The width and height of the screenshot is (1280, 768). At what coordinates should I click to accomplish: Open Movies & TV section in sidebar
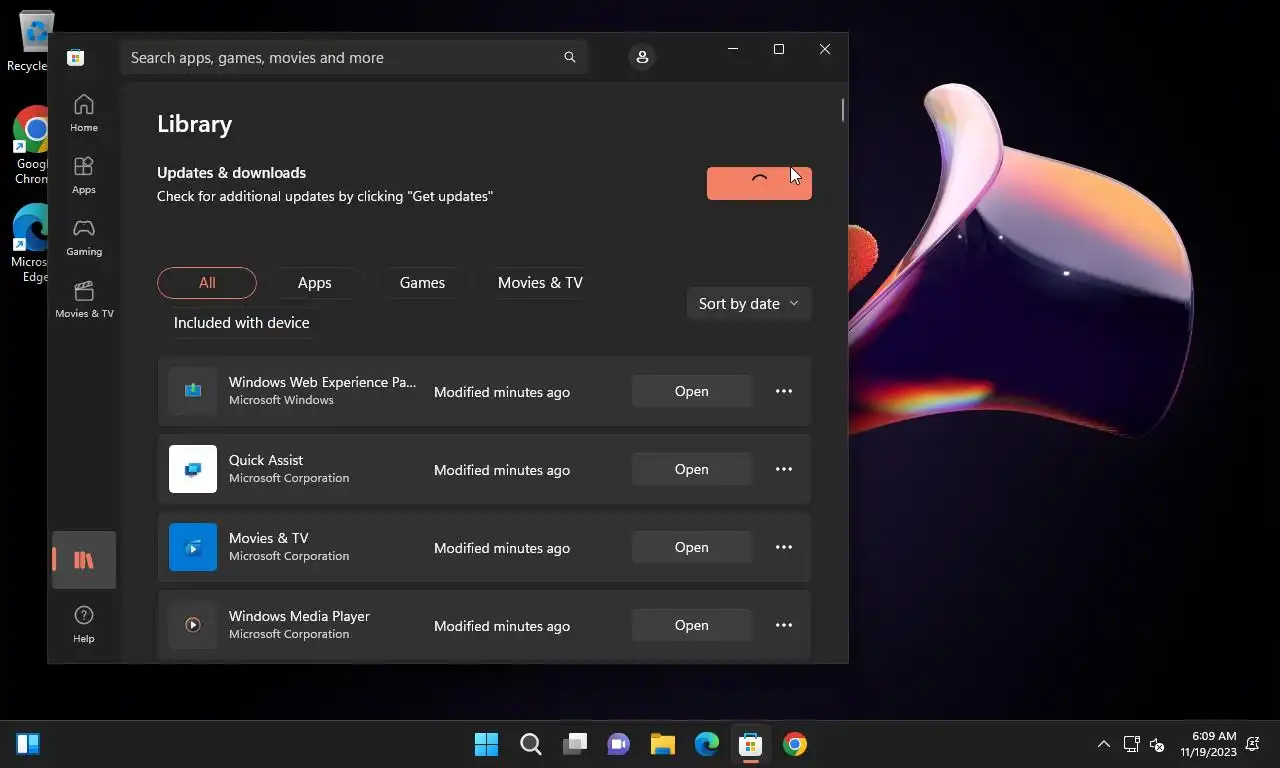tap(84, 299)
